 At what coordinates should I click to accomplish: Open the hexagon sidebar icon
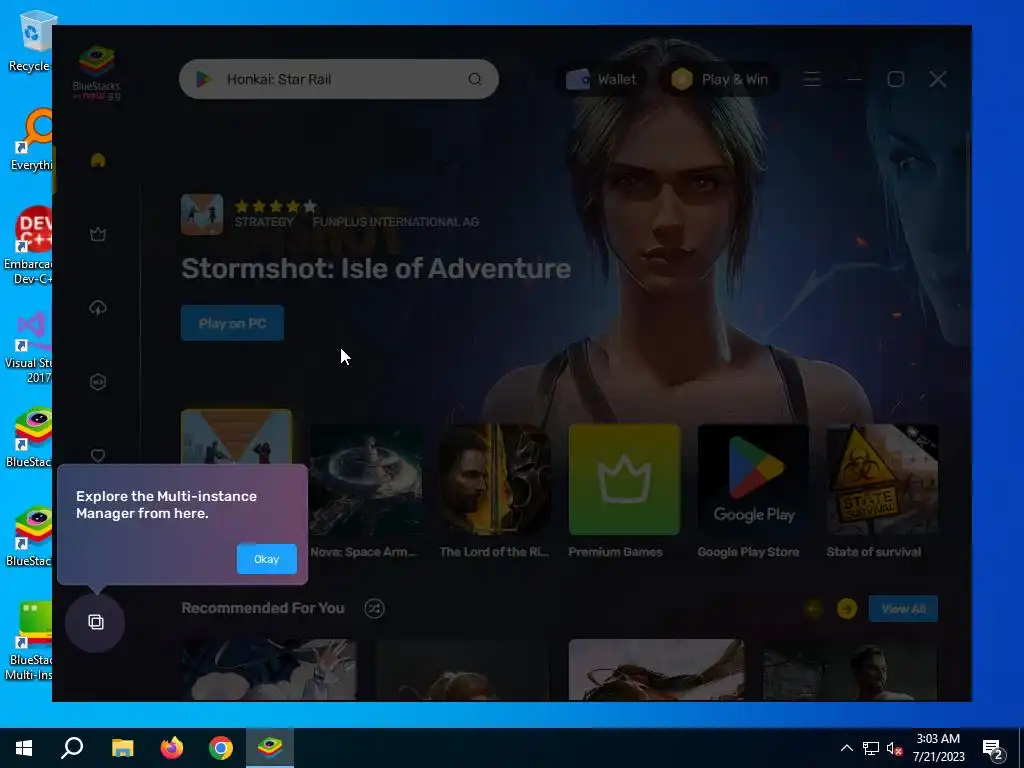coord(98,382)
